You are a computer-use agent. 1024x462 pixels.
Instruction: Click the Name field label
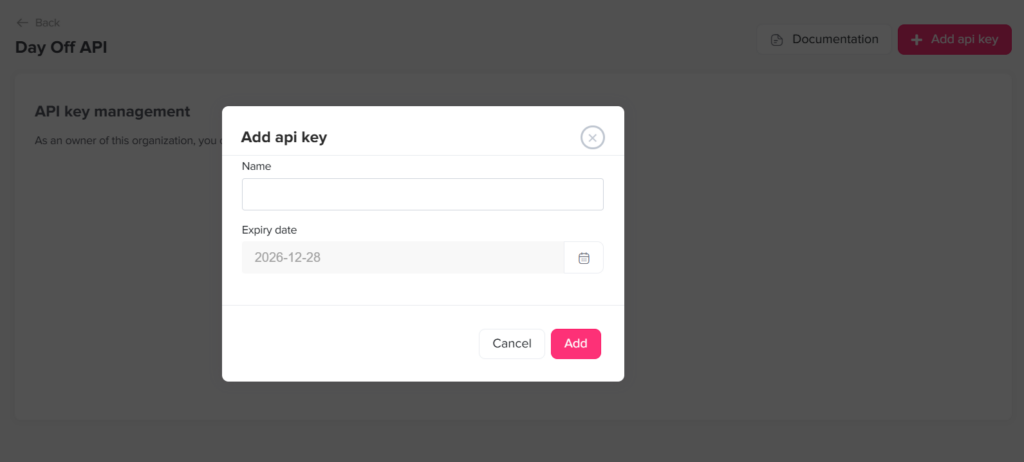click(256, 166)
